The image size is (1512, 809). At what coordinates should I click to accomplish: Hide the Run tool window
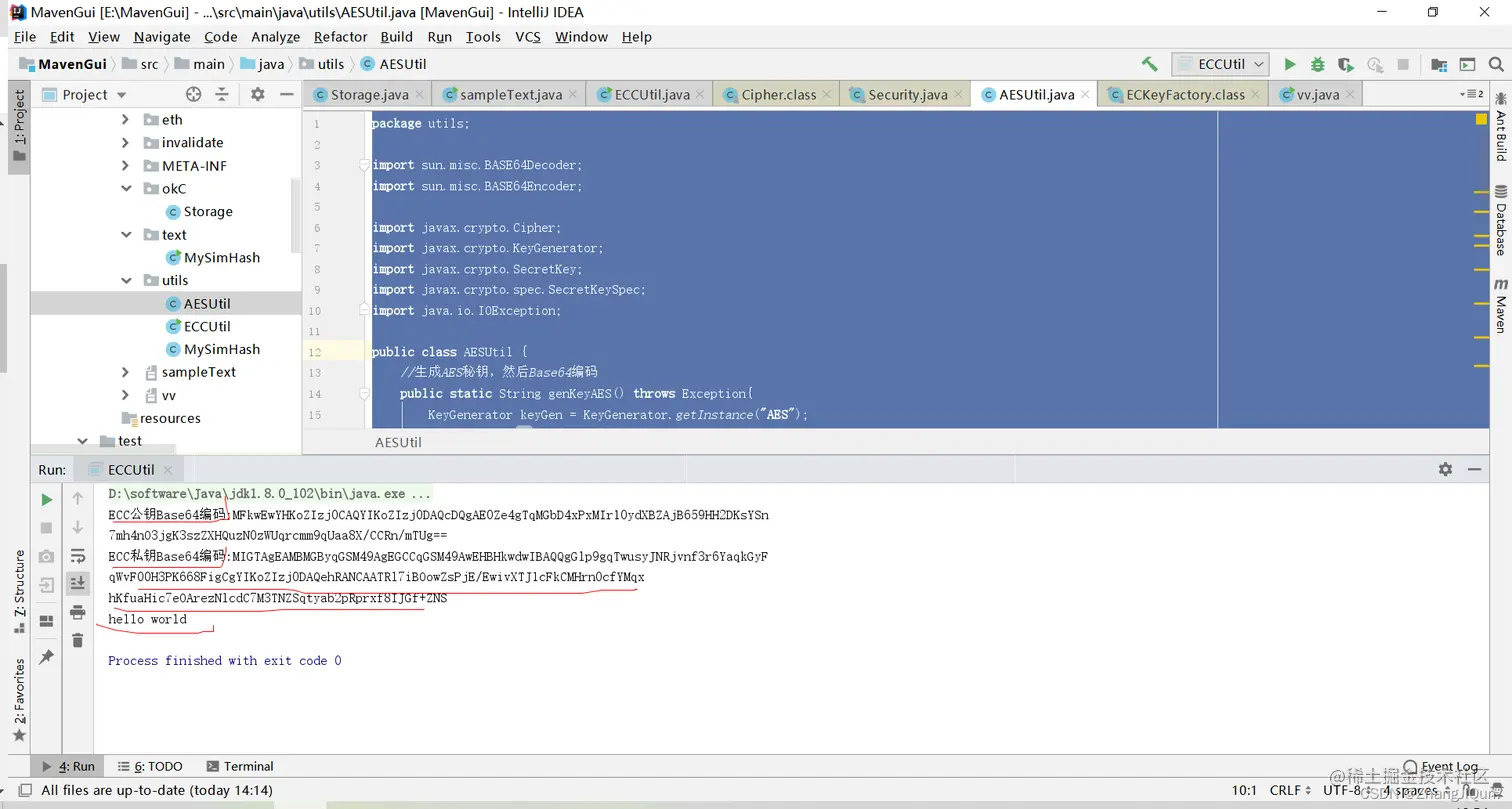(1474, 469)
